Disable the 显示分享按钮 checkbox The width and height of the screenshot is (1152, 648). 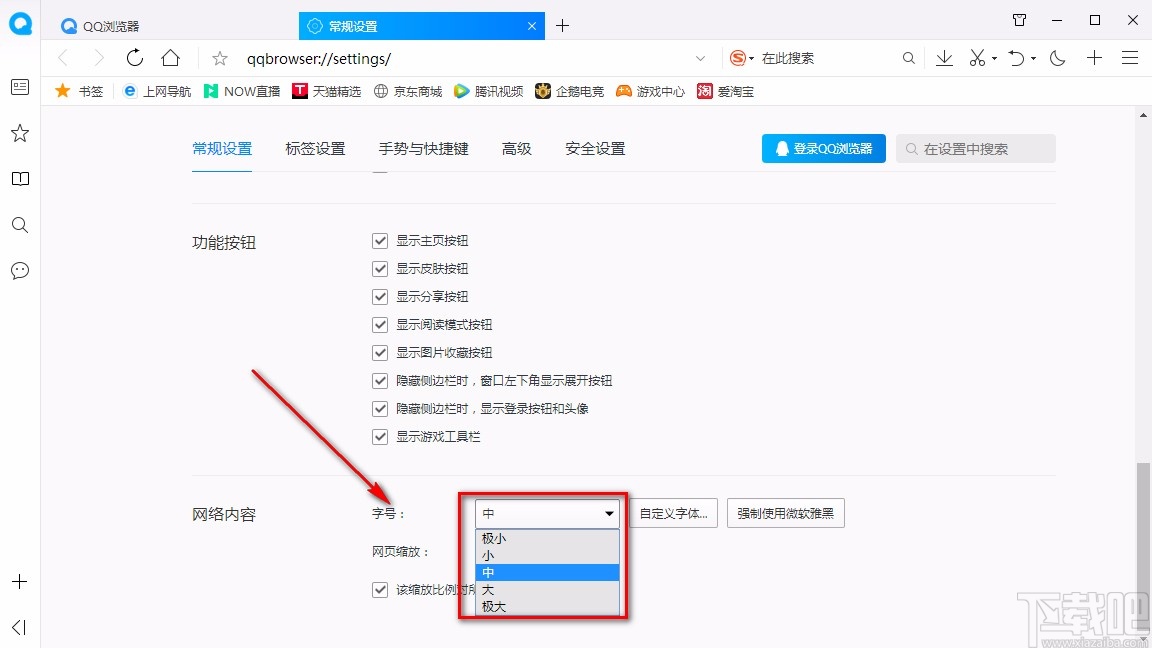[380, 296]
